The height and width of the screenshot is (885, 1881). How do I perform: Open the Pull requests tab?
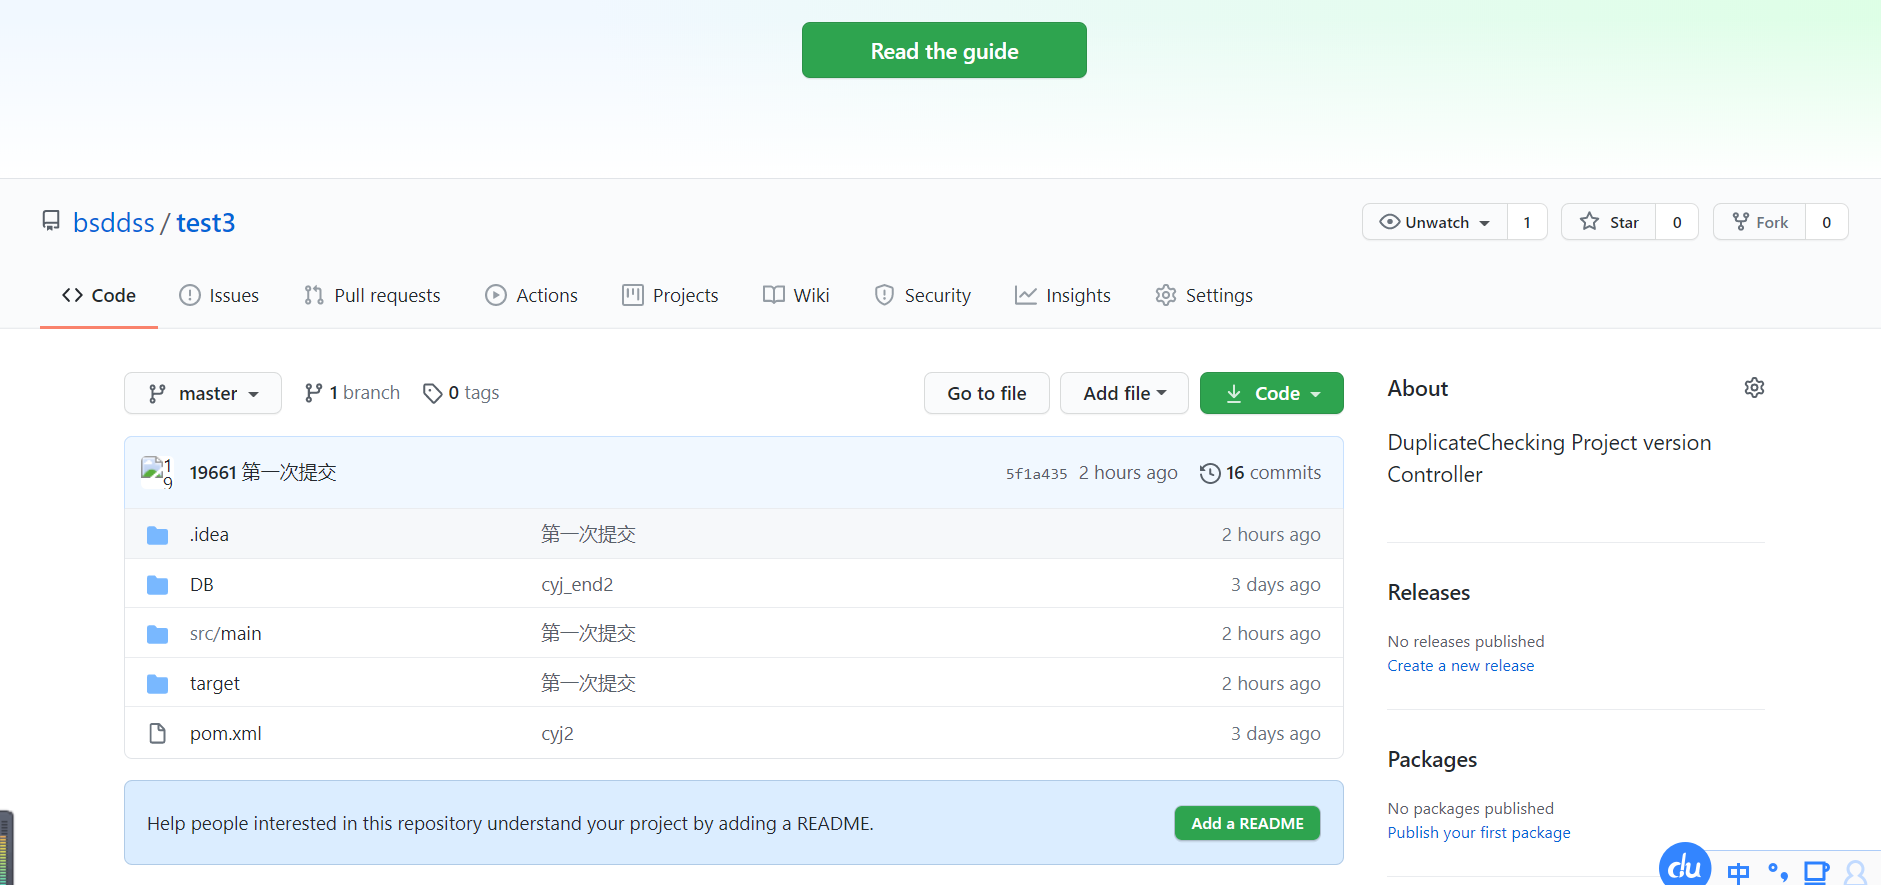(x=372, y=295)
